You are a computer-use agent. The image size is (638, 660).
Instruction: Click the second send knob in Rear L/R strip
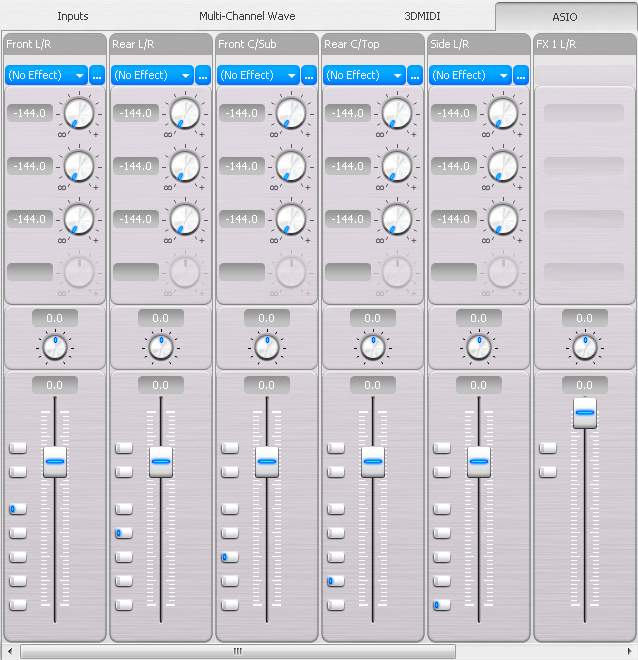[184, 166]
